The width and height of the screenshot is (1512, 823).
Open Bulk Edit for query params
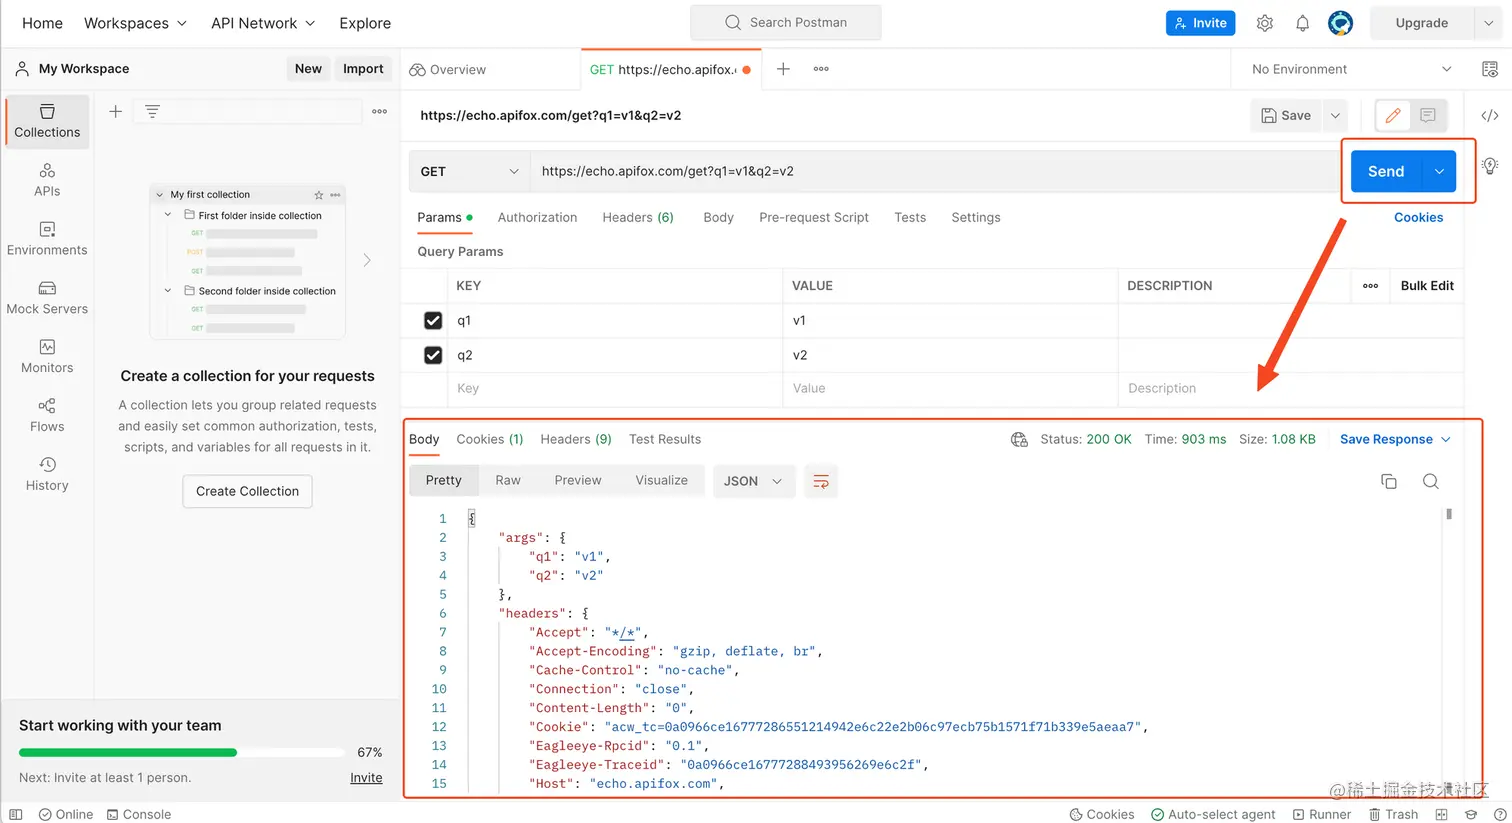coord(1427,286)
